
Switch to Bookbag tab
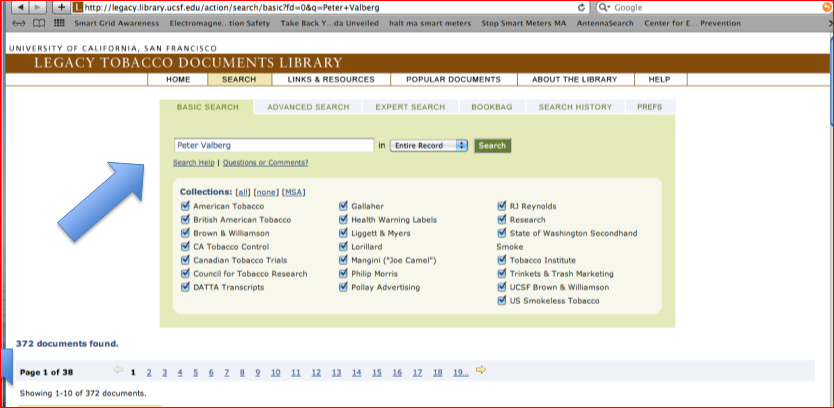(492, 107)
